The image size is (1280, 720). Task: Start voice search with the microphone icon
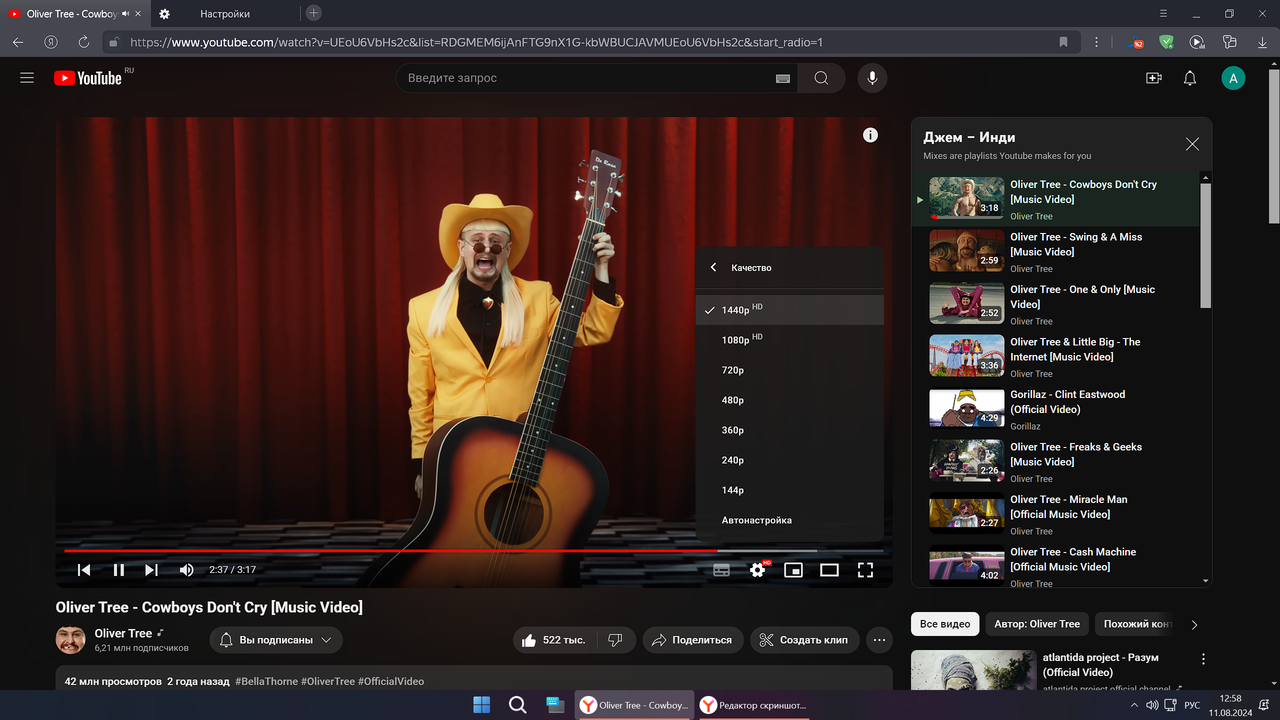point(872,78)
